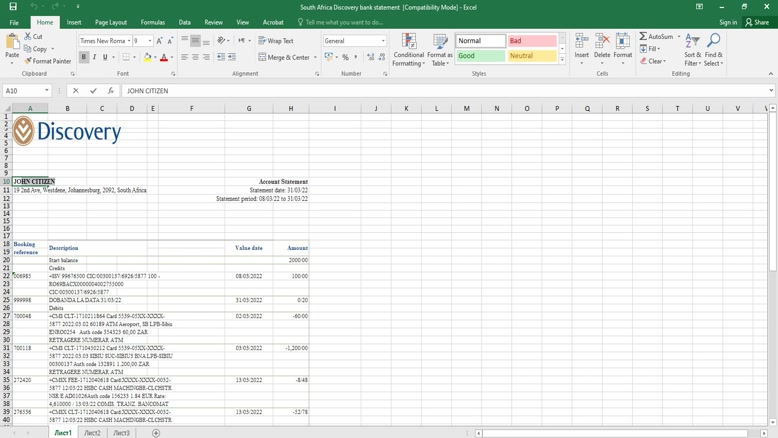Toggle Italic formatting
778x438 pixels.
coord(95,58)
